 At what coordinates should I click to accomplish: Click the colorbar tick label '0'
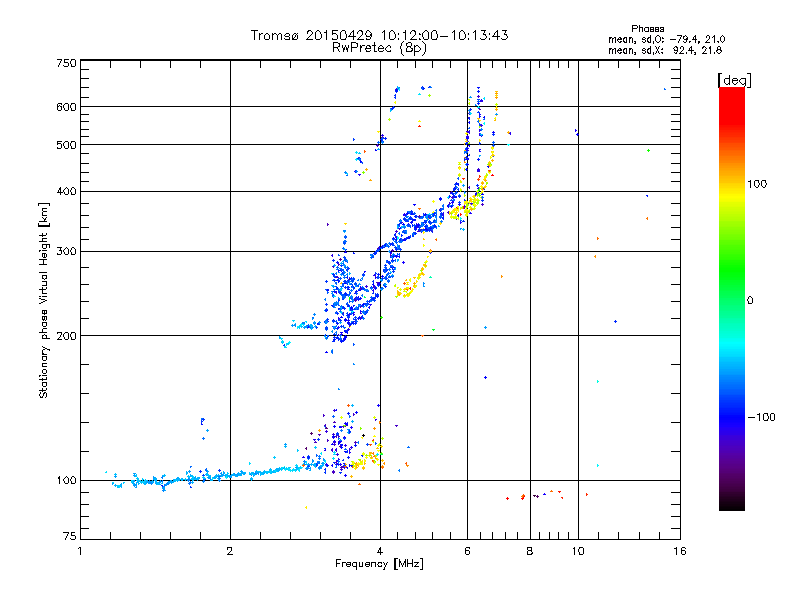750,301
